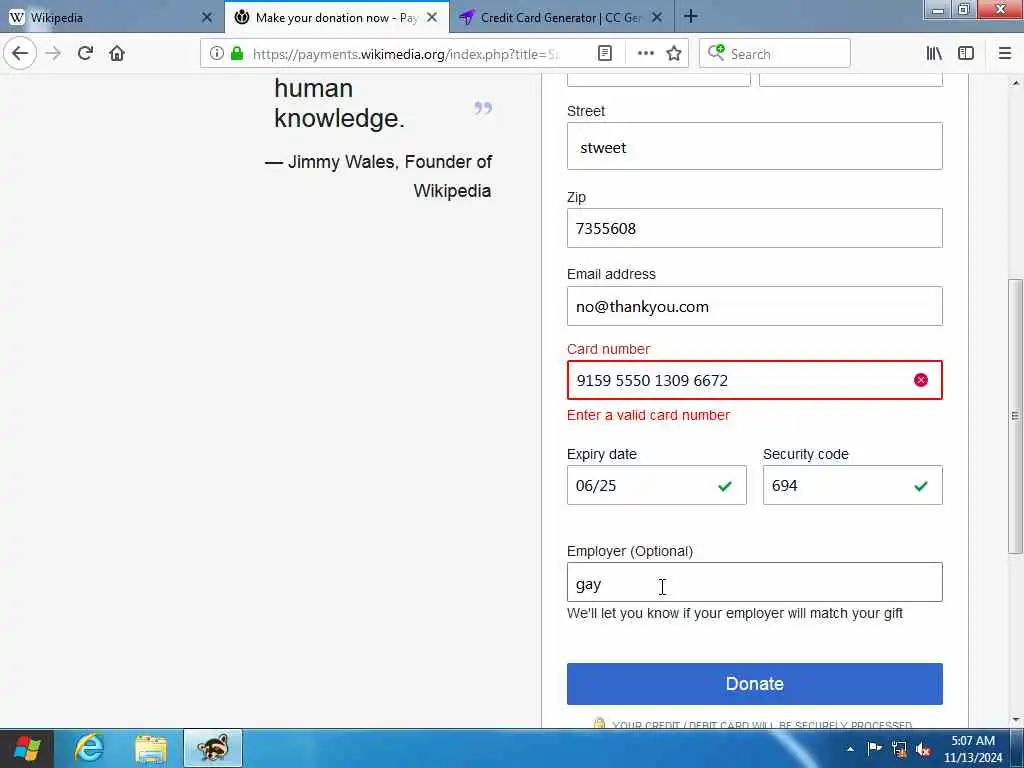The image size is (1024, 768).
Task: Click the raccoon browser taskbar icon
Action: tap(213, 748)
